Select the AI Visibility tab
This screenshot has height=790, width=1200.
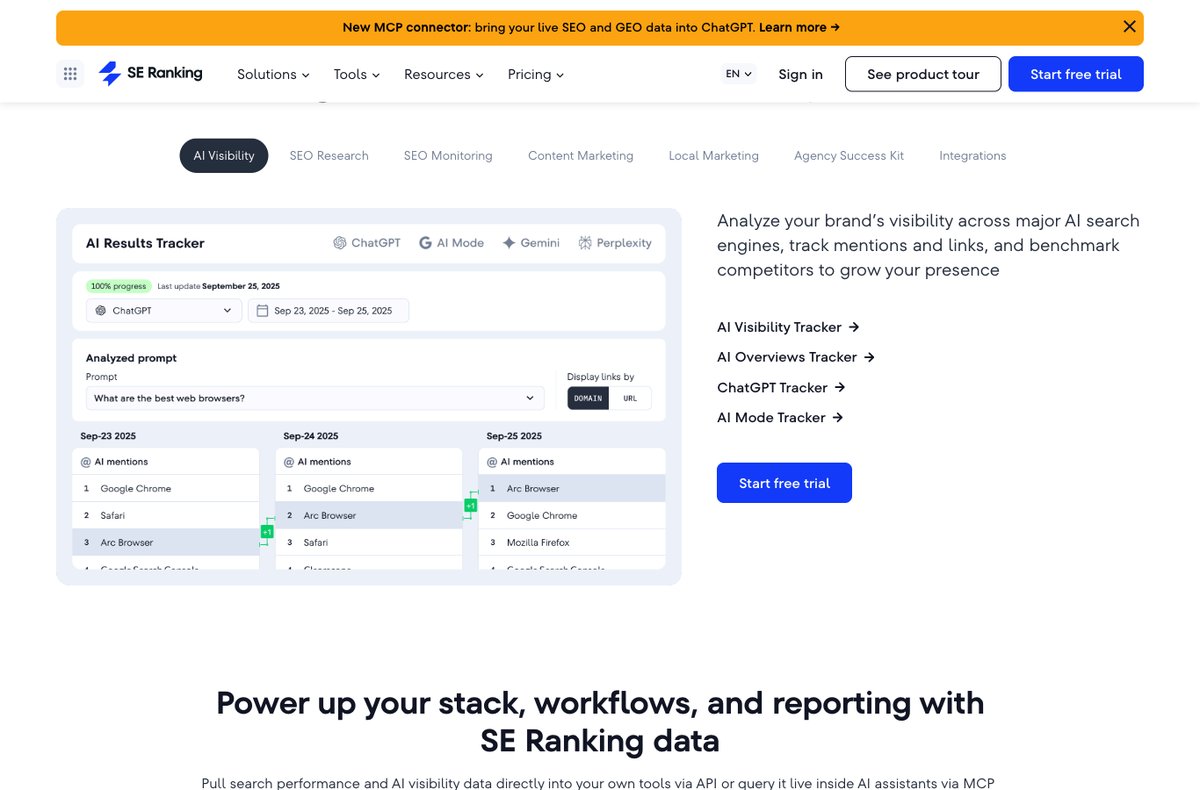(x=224, y=156)
